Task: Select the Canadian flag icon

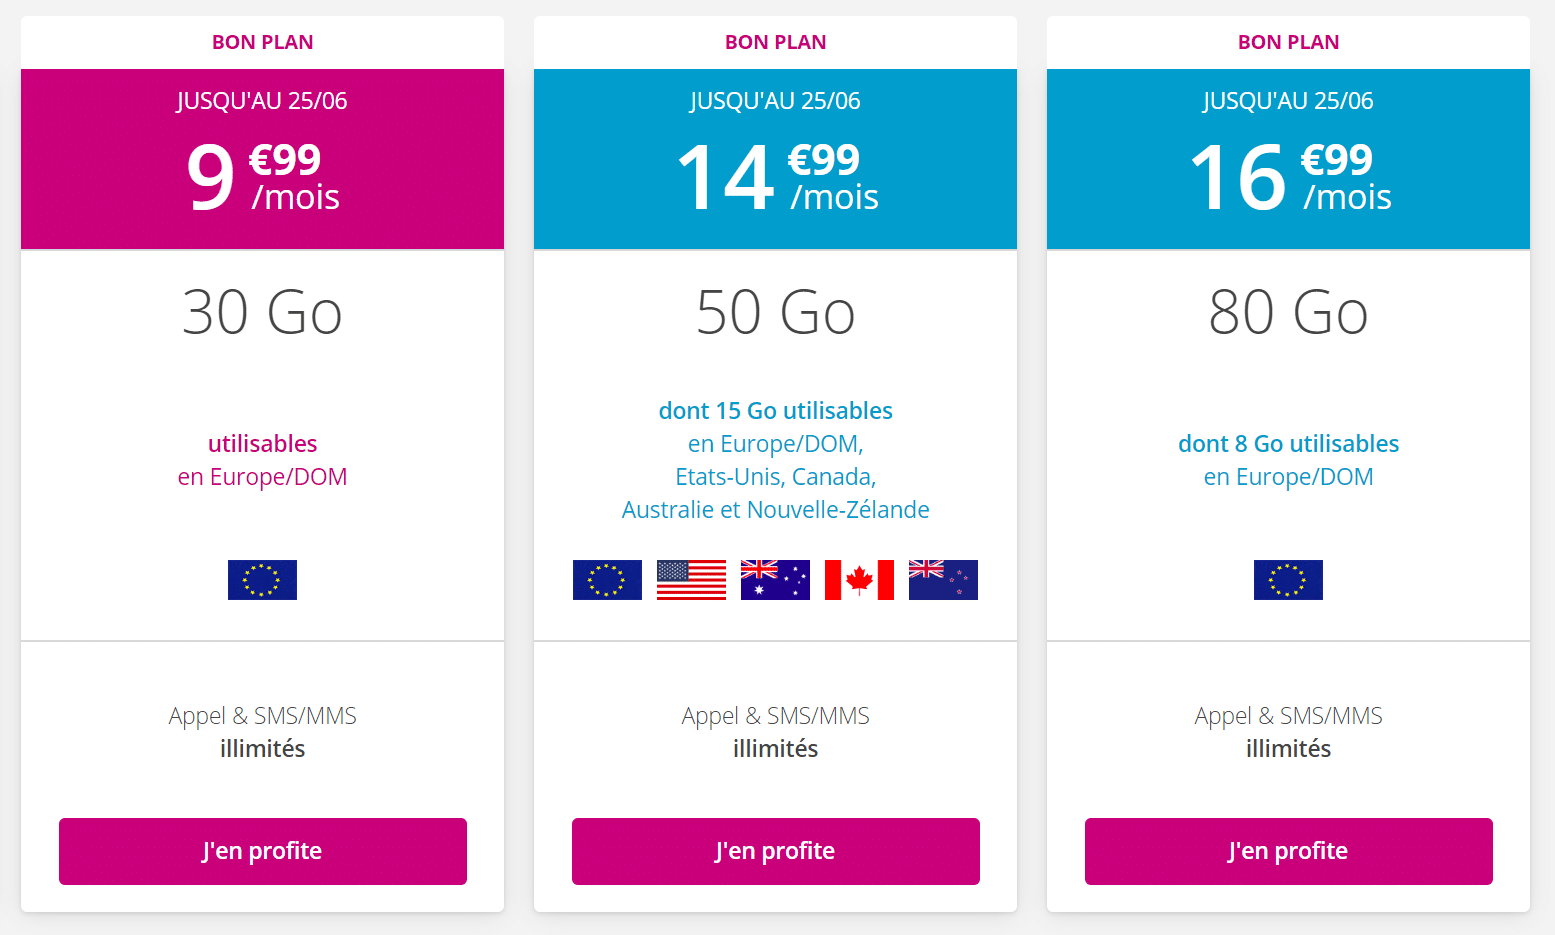Action: click(x=859, y=580)
